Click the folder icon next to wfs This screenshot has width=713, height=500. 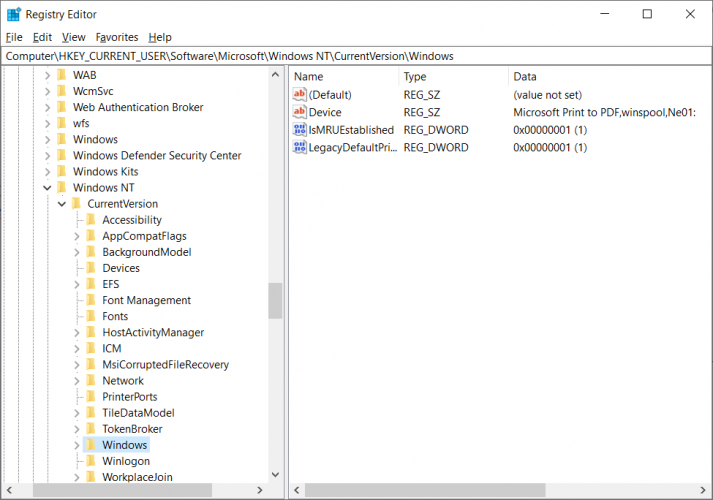coord(62,123)
